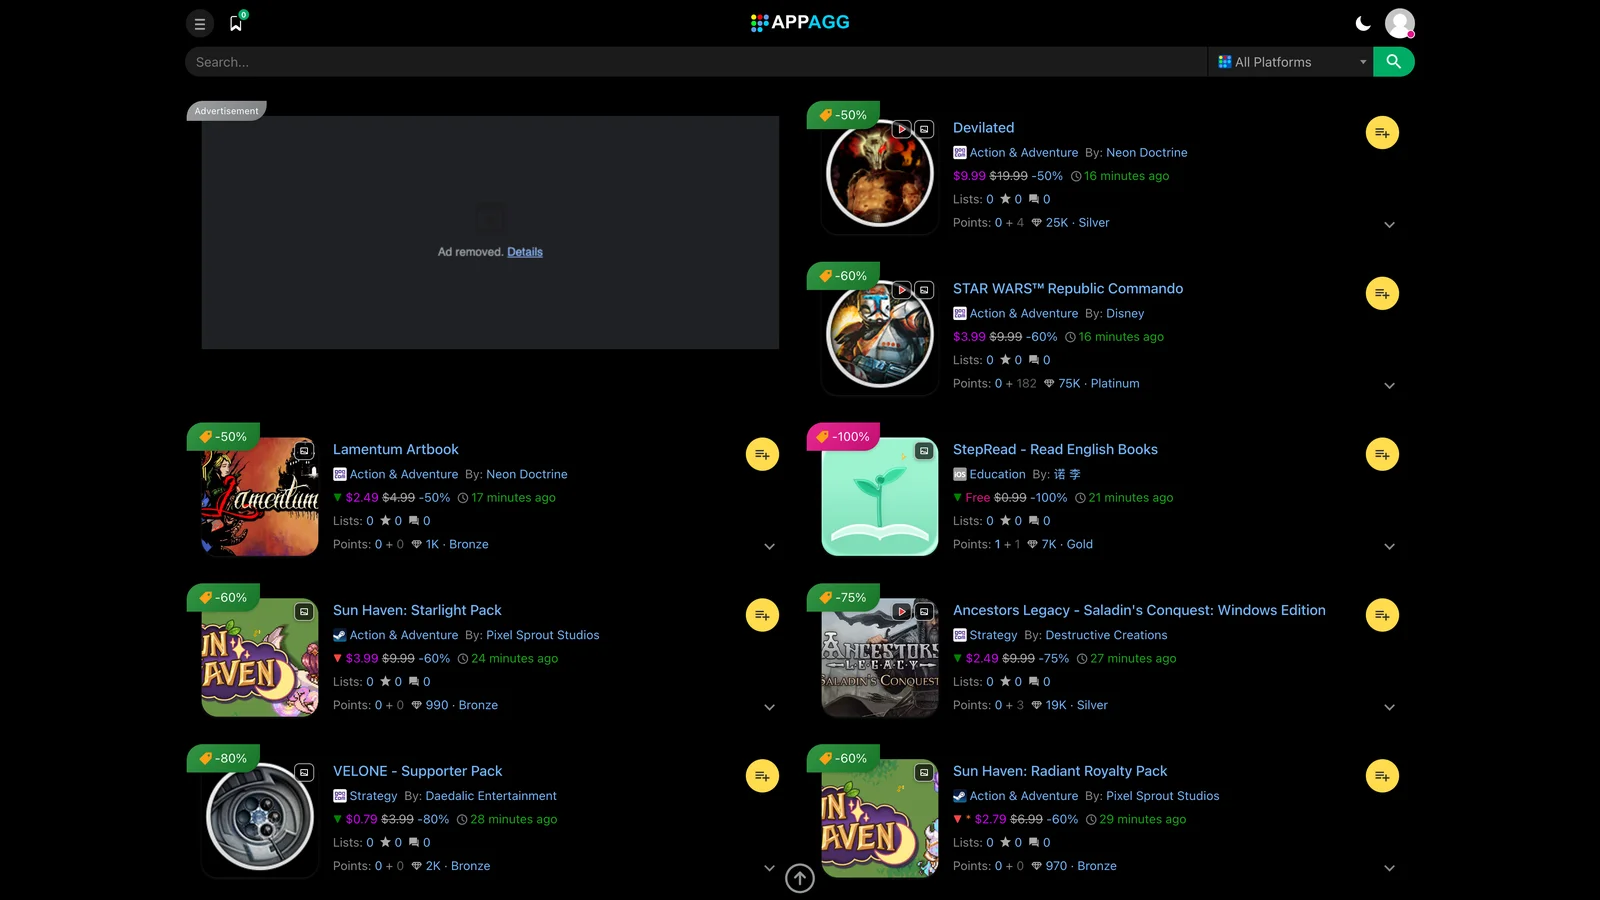
Task: Open VELONE - Supporter Pack title
Action: (x=418, y=772)
